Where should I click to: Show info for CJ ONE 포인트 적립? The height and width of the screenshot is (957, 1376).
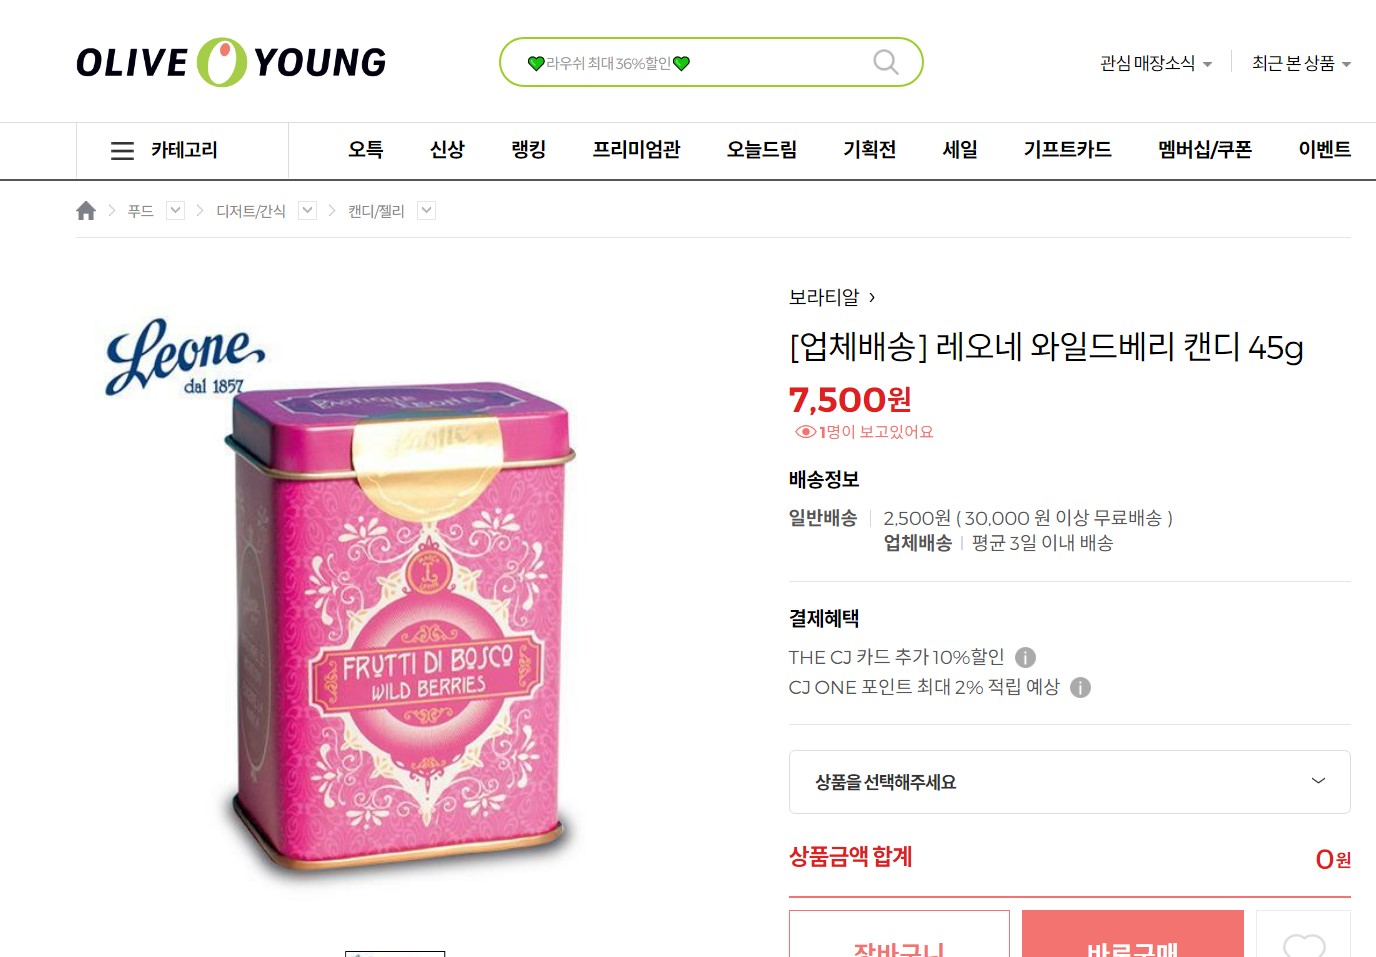(x=1080, y=687)
